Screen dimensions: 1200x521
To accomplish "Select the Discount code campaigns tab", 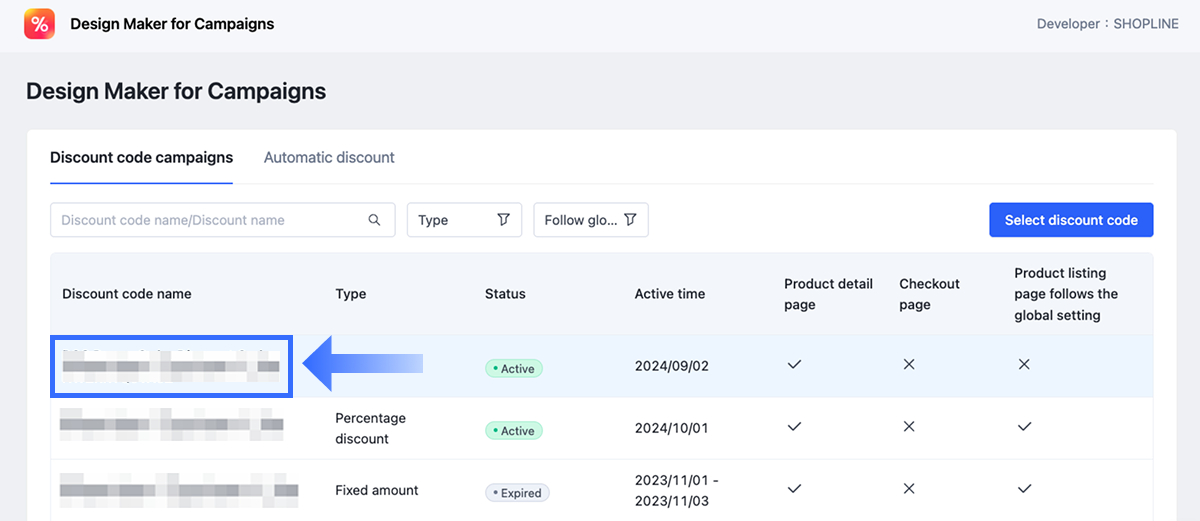I will (x=141, y=158).
